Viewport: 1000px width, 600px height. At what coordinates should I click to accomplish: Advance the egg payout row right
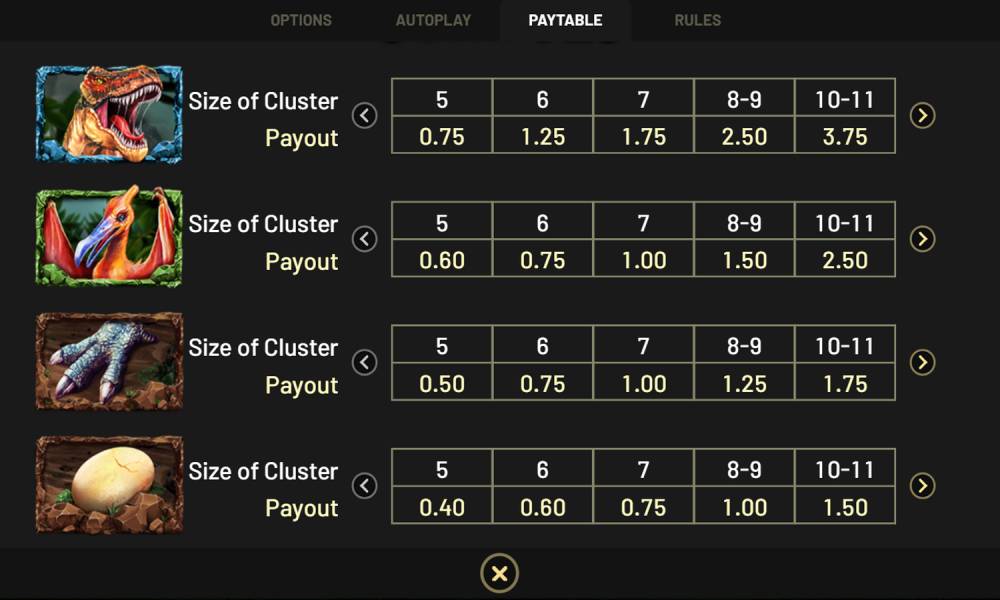tap(922, 486)
